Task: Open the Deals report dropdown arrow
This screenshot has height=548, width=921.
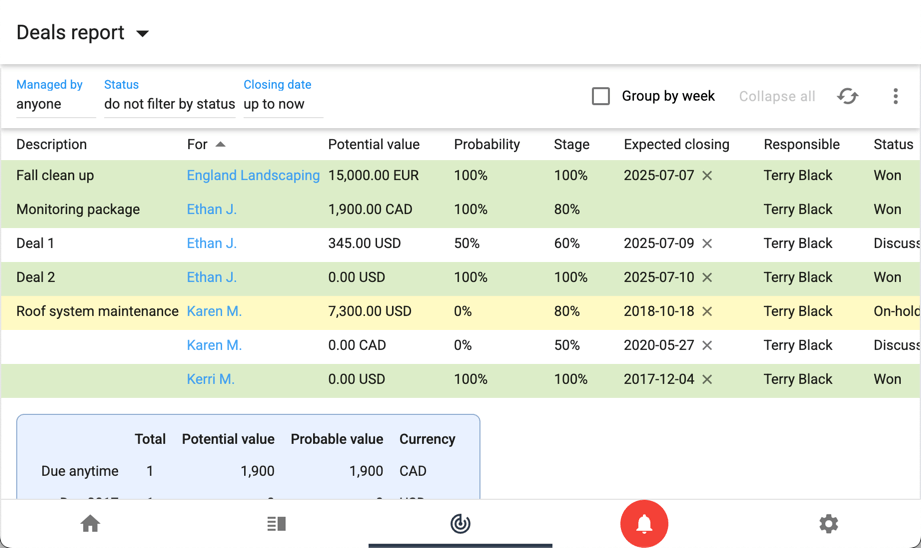Action: (142, 33)
